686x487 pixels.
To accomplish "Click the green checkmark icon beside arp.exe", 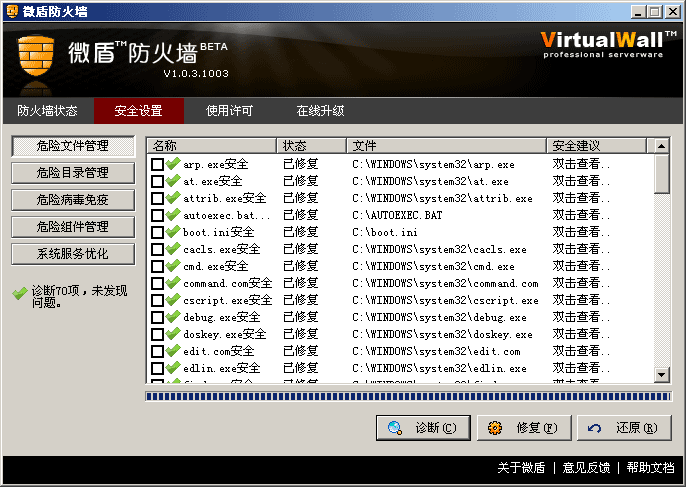I will [173, 164].
